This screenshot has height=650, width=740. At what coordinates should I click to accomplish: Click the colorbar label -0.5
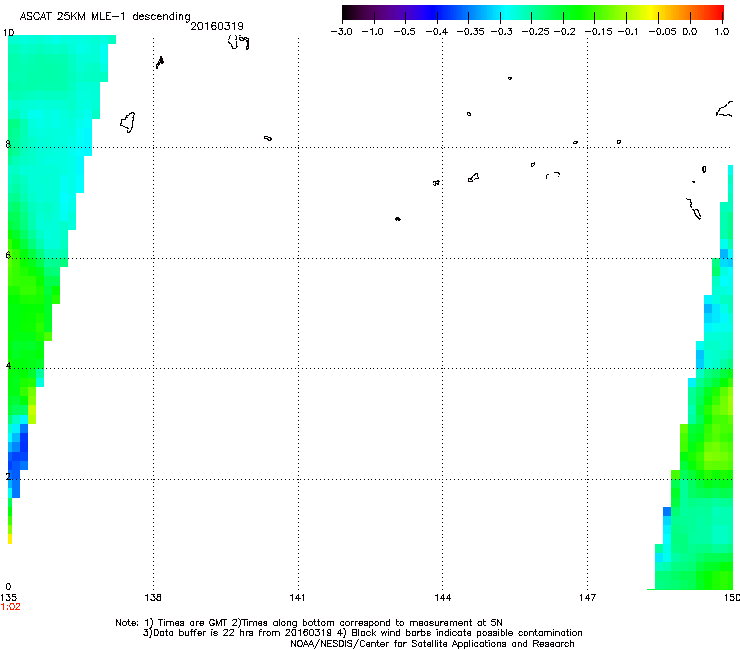click(404, 32)
